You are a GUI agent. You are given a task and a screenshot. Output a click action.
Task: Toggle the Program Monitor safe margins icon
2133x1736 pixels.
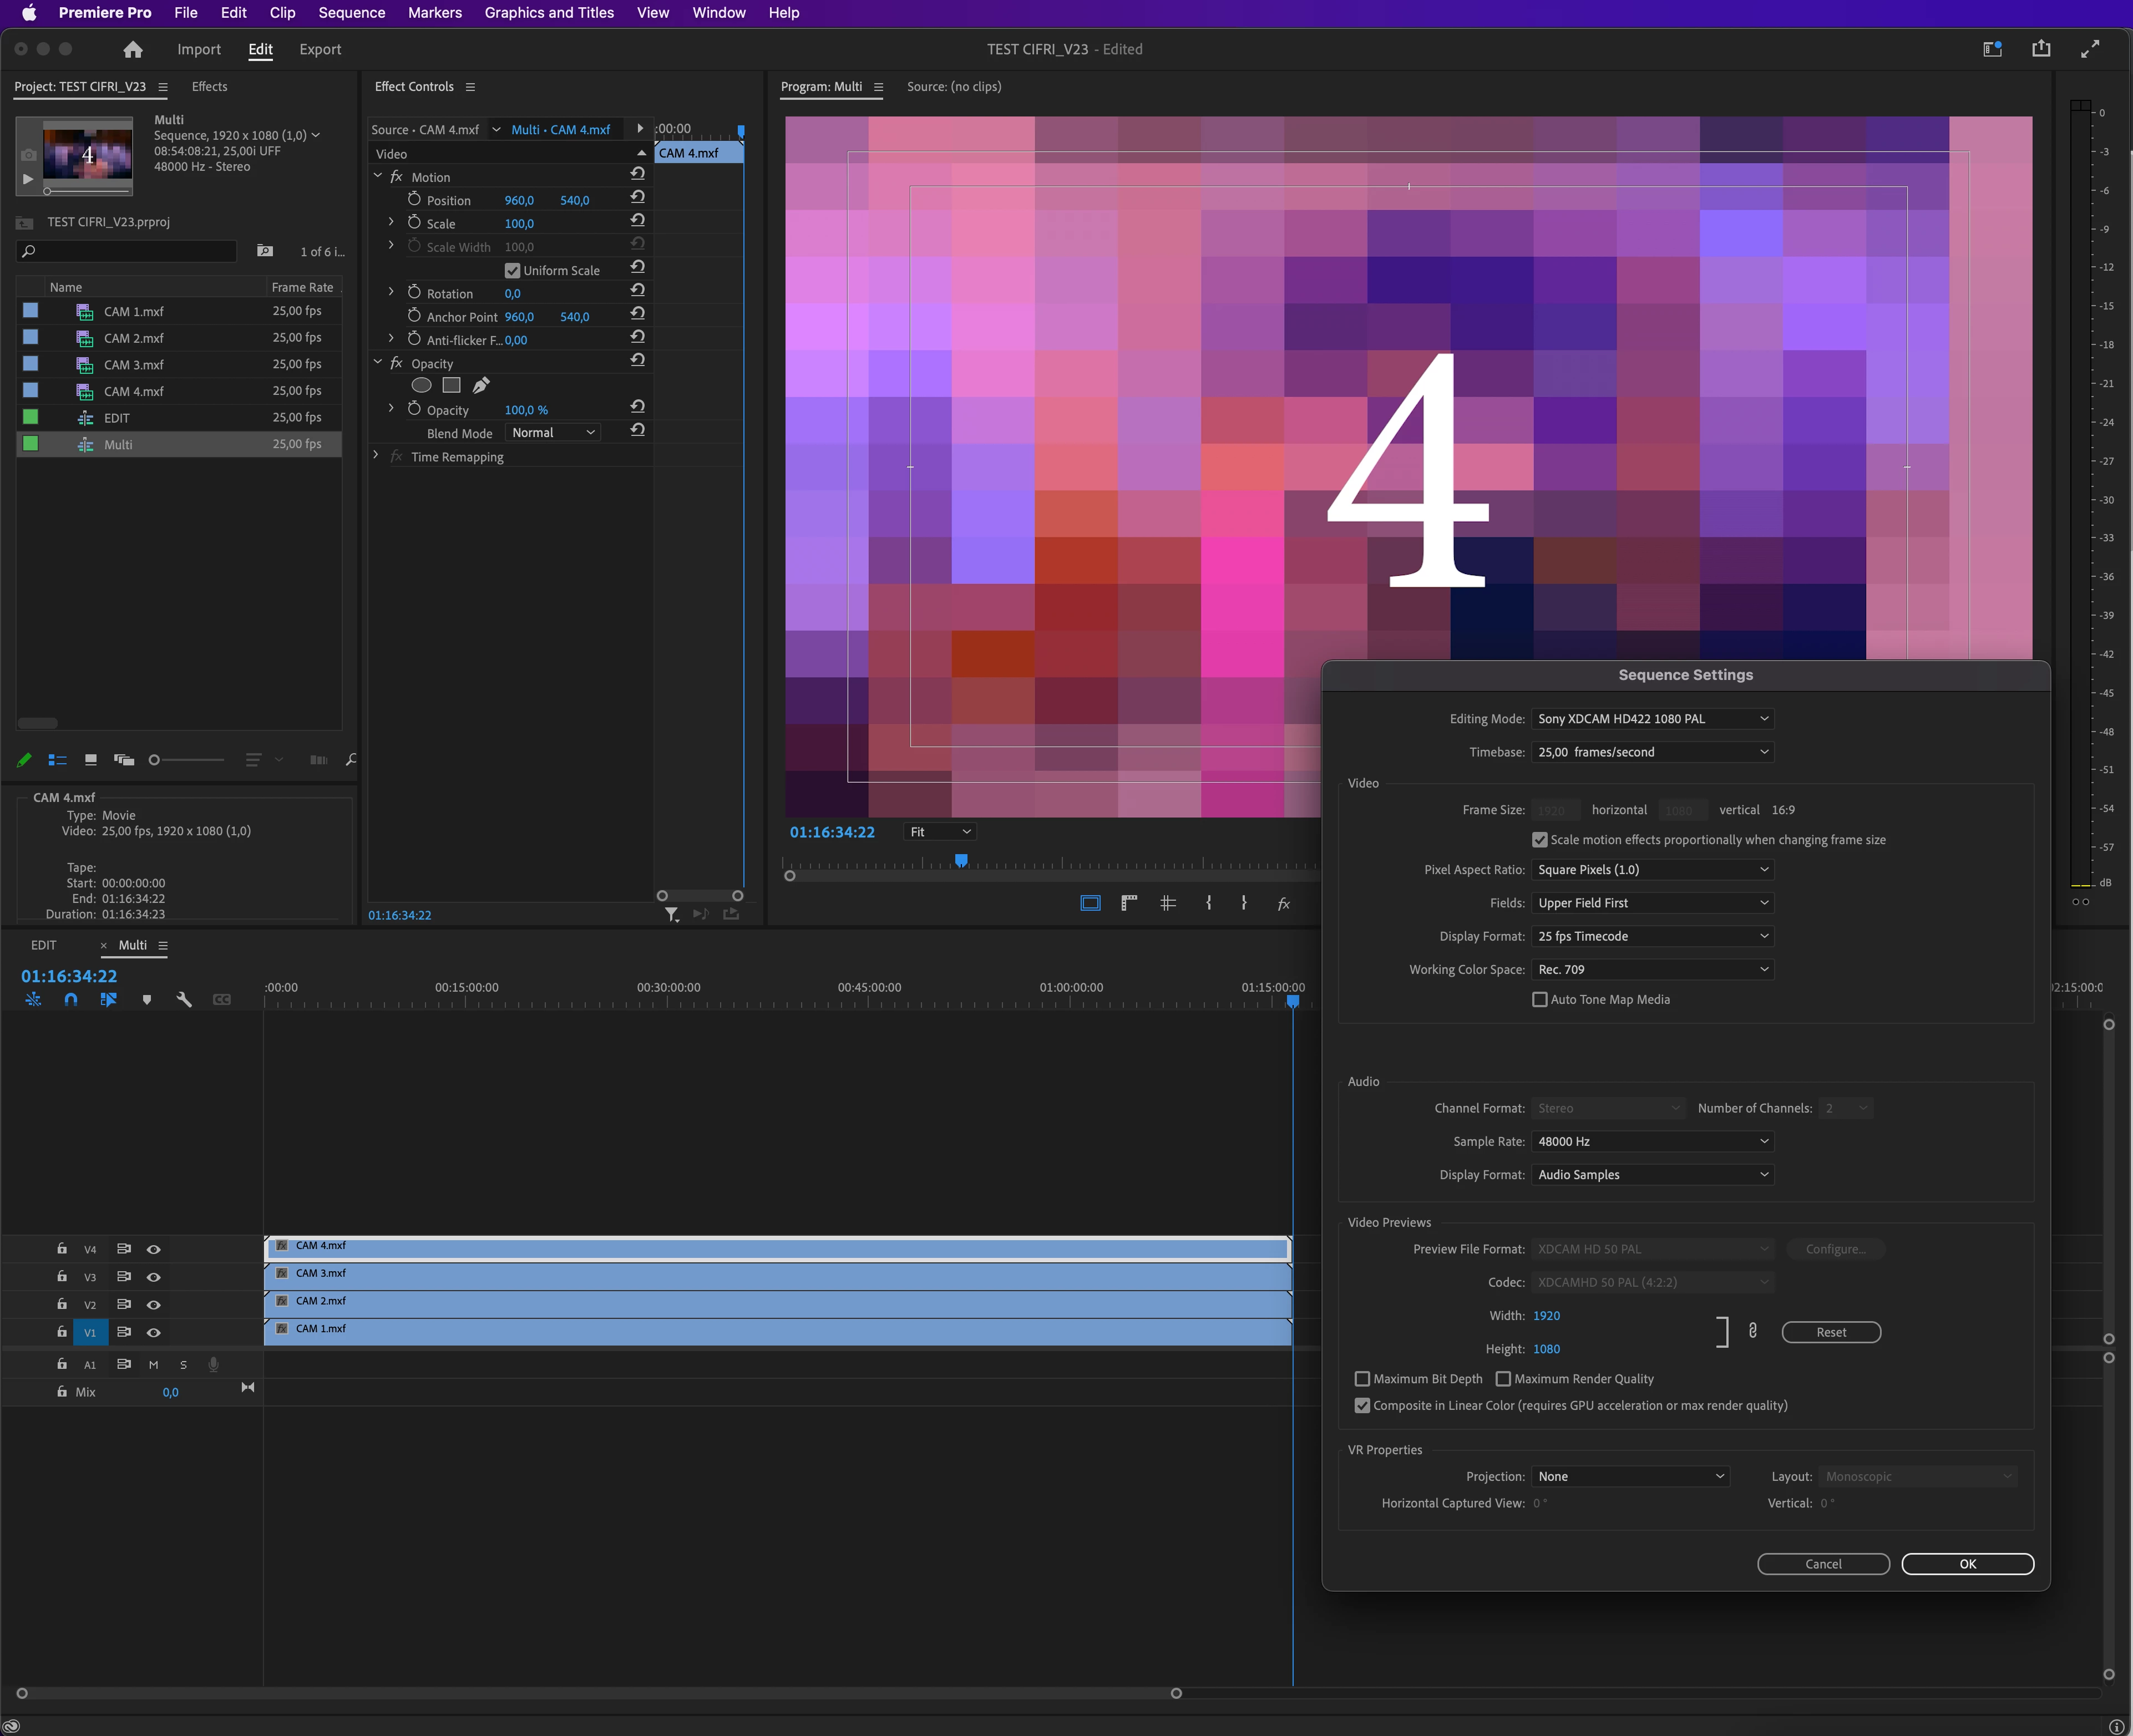[1090, 903]
